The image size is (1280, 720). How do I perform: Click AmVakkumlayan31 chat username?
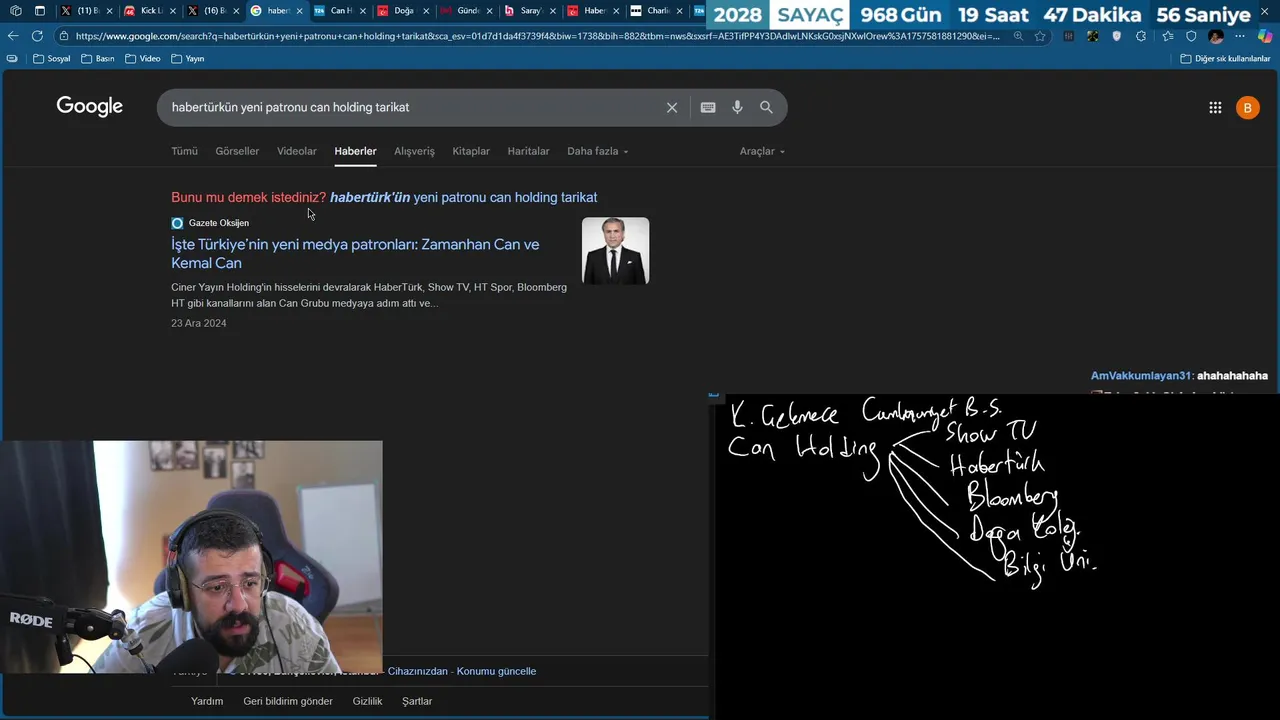click(1141, 376)
